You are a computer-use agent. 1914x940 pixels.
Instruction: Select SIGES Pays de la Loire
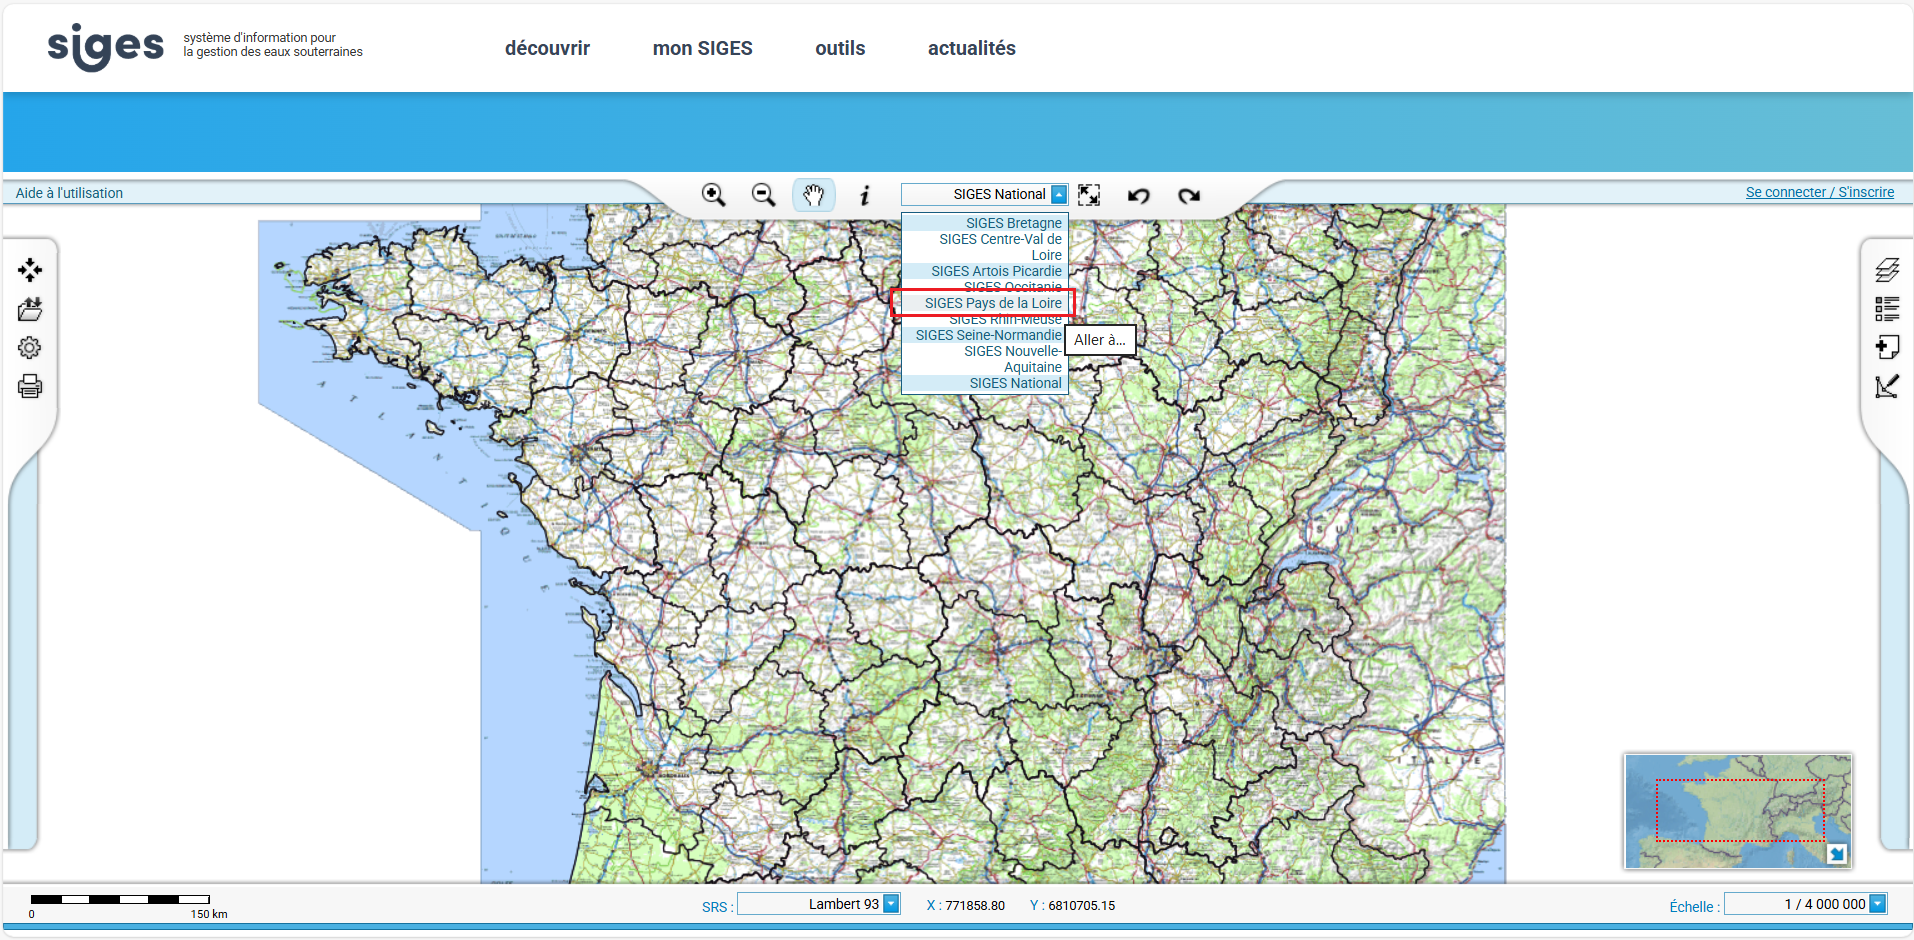pos(992,302)
